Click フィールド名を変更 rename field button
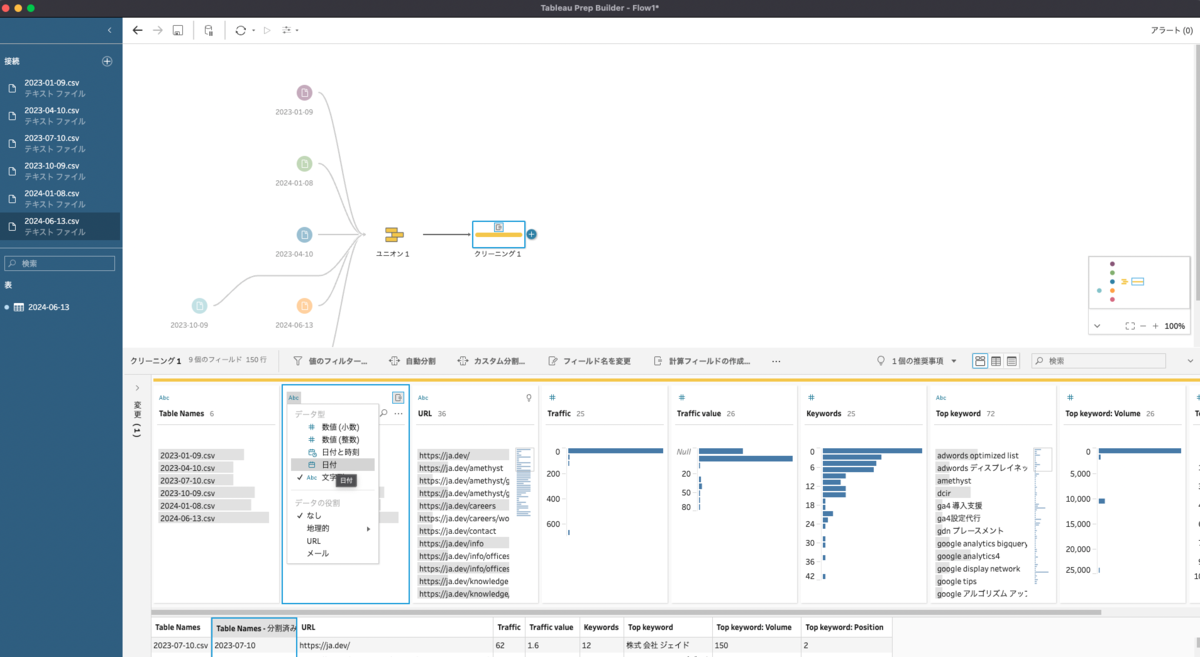This screenshot has height=657, width=1200. coord(589,361)
